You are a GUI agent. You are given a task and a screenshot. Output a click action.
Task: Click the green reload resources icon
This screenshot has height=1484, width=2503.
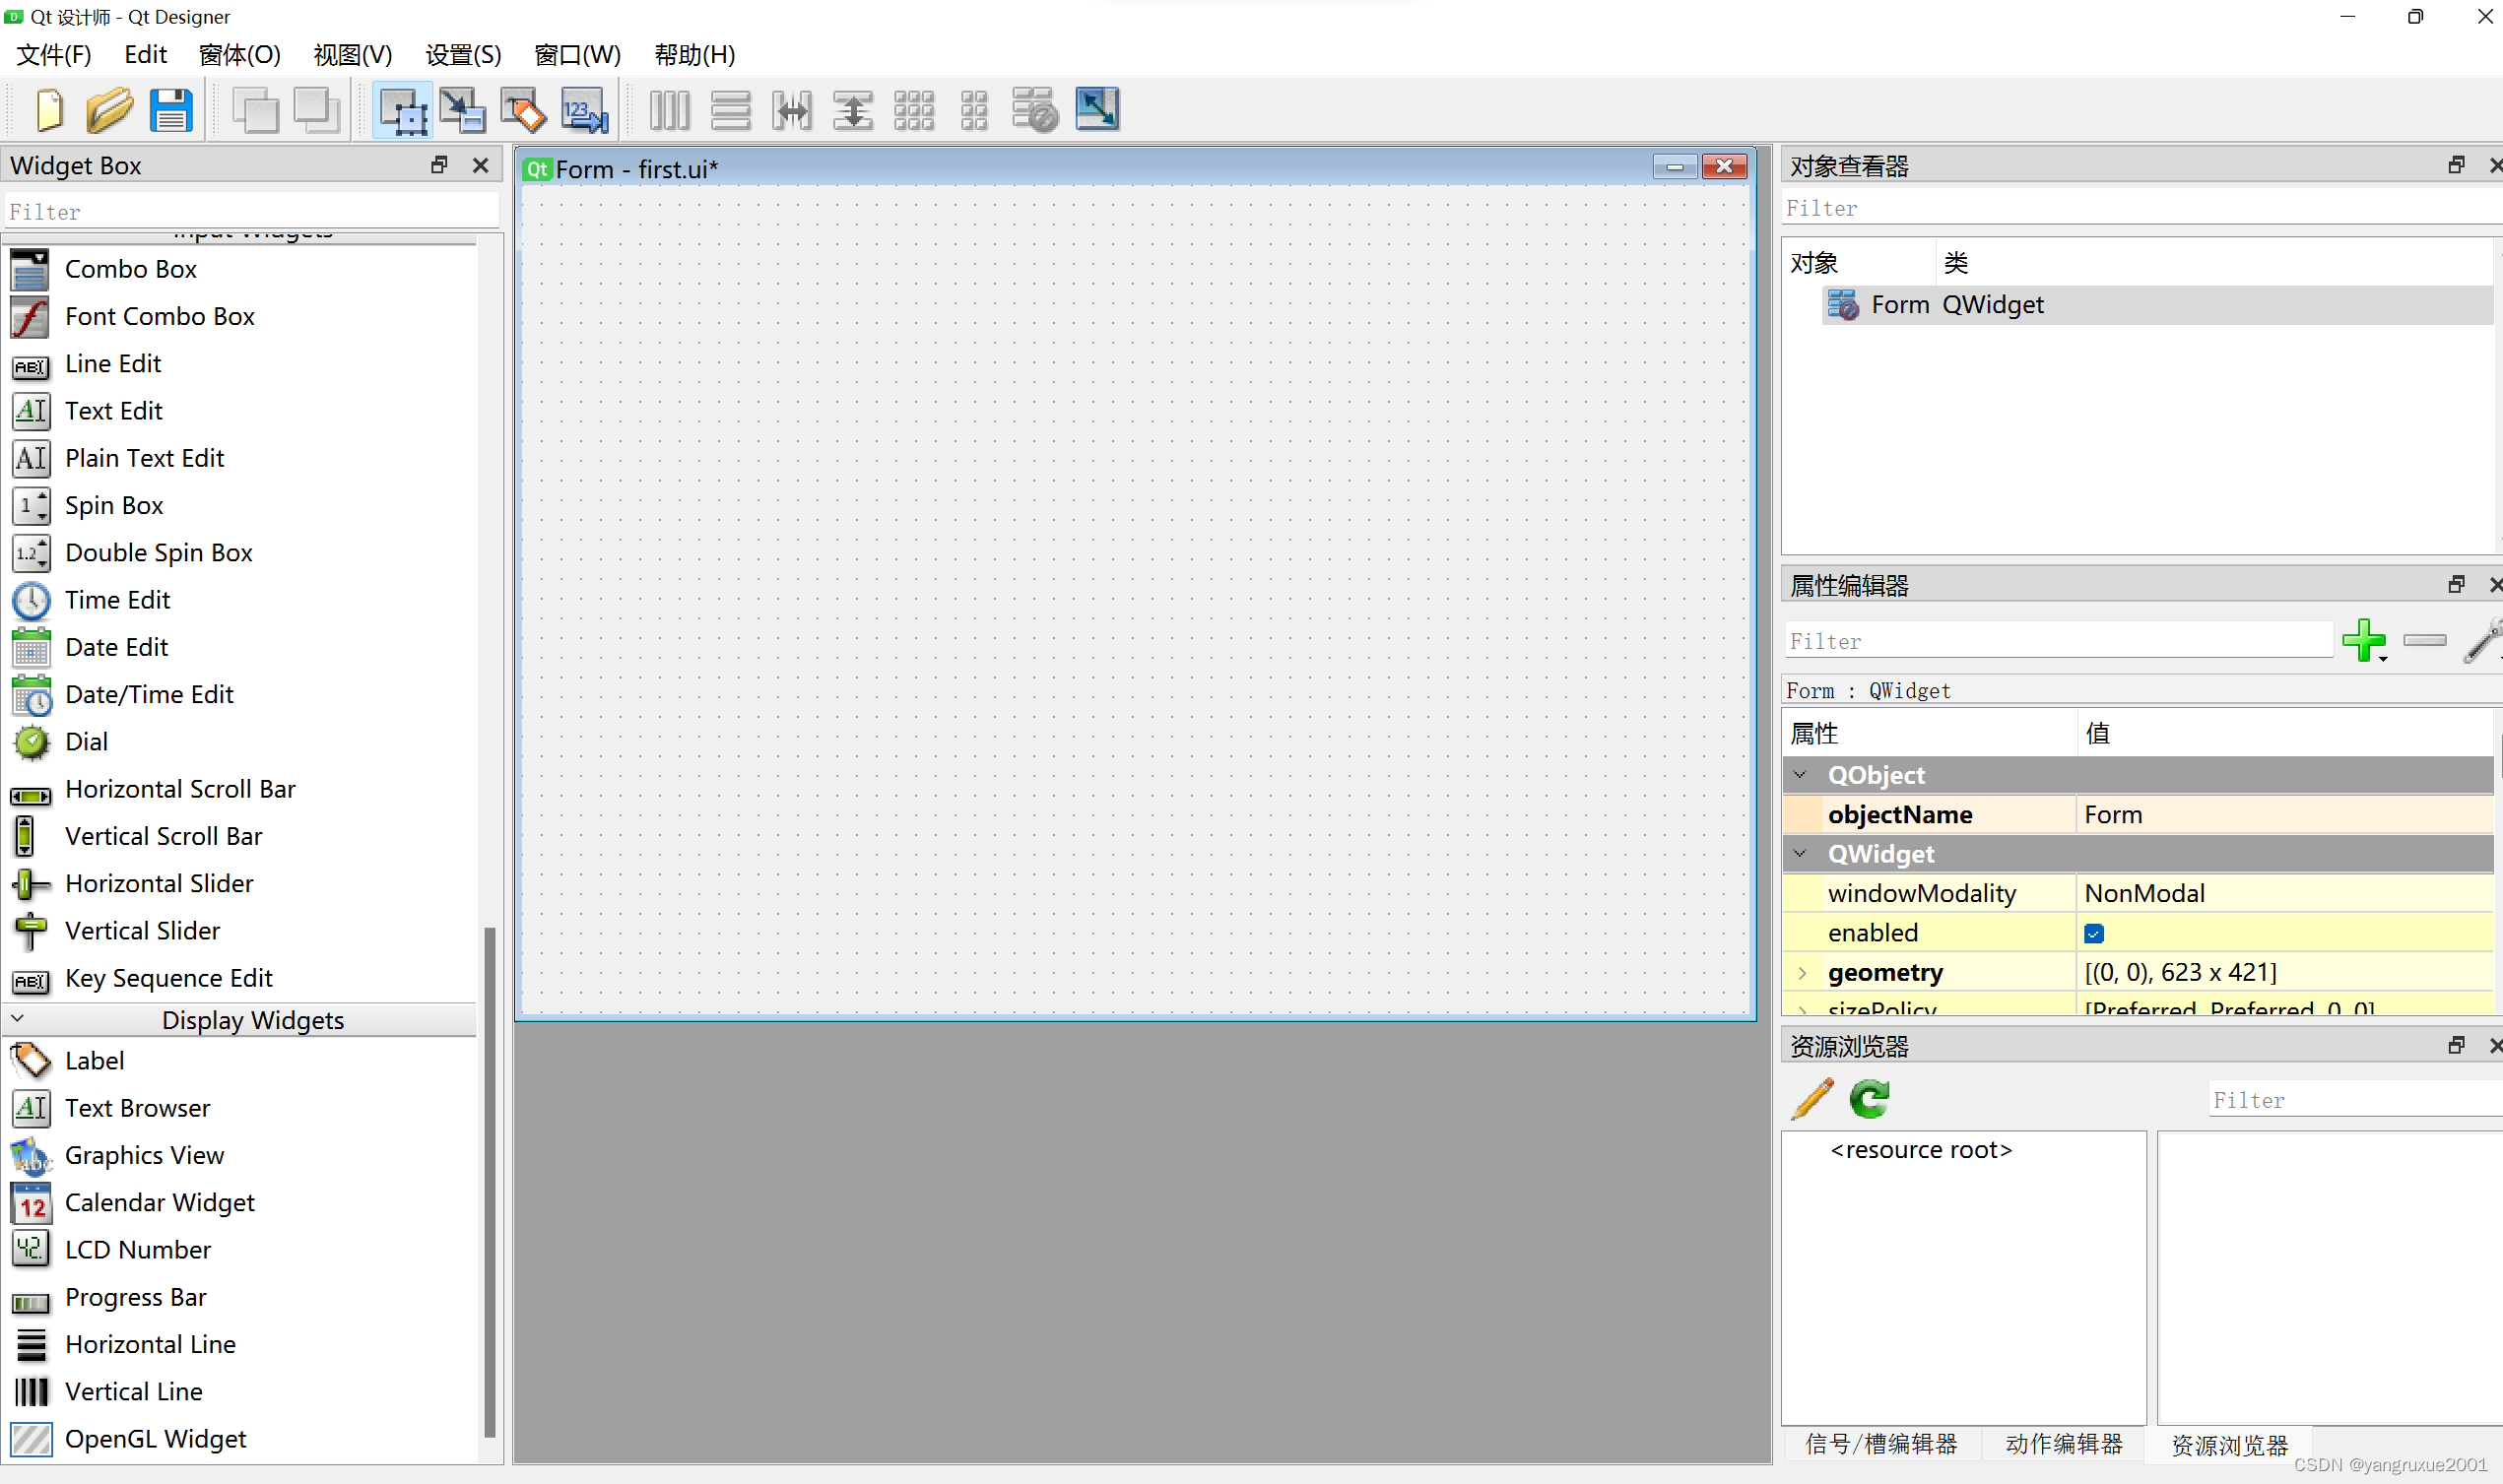1868,1099
